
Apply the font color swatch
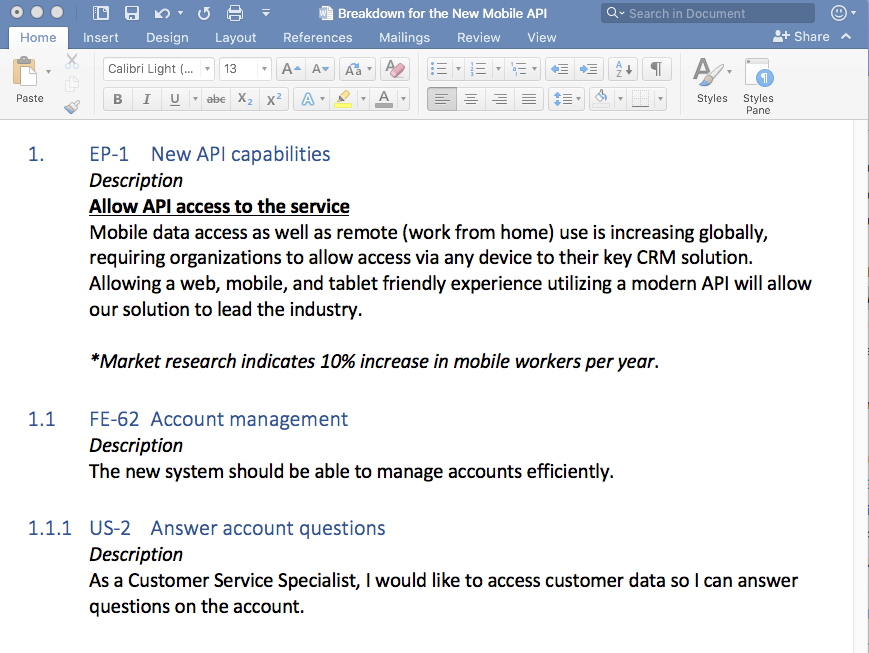[384, 99]
